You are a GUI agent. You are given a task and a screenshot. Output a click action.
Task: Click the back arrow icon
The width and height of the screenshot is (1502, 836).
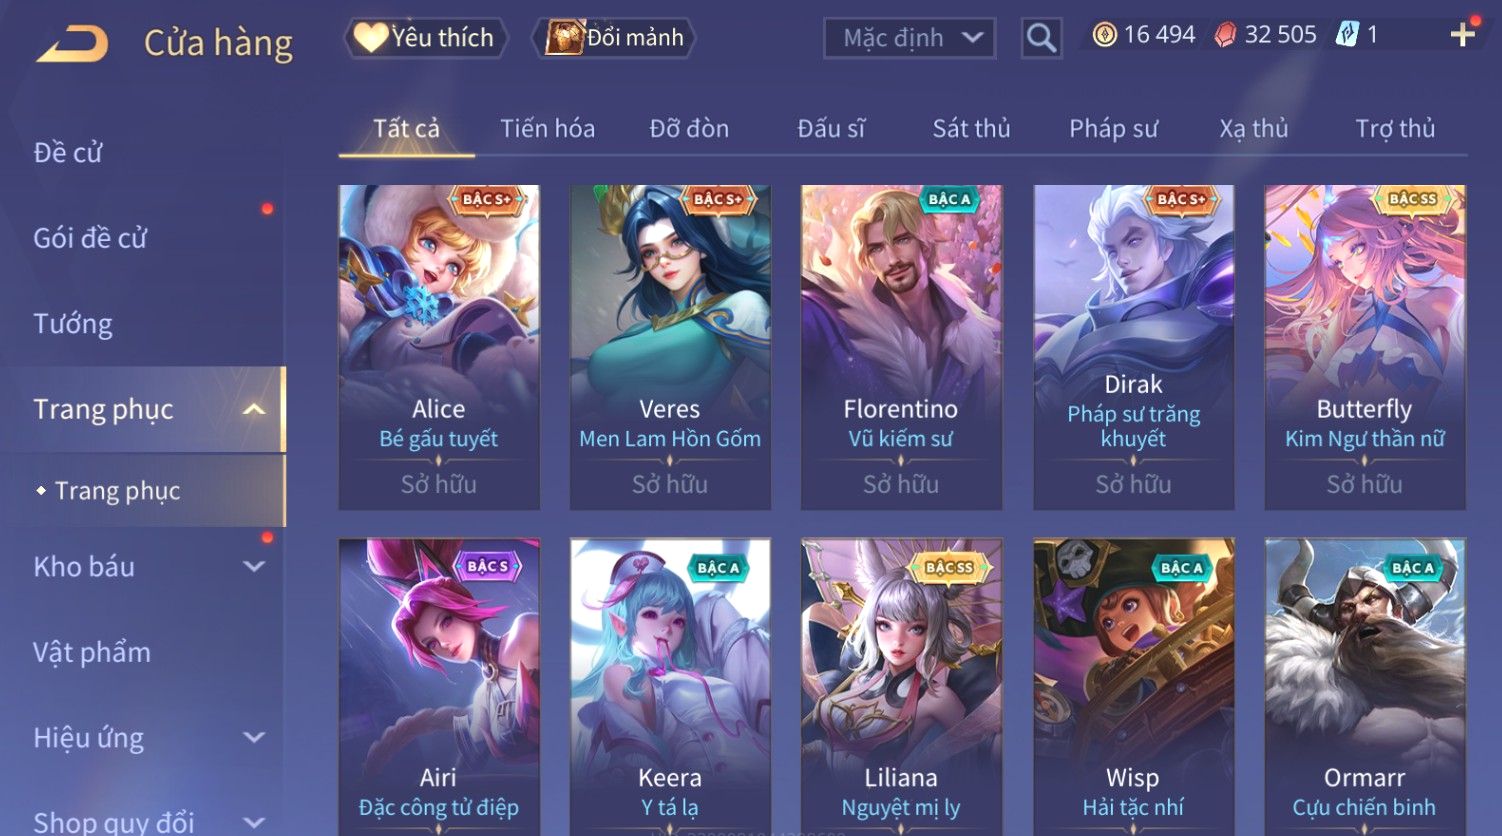coord(72,45)
